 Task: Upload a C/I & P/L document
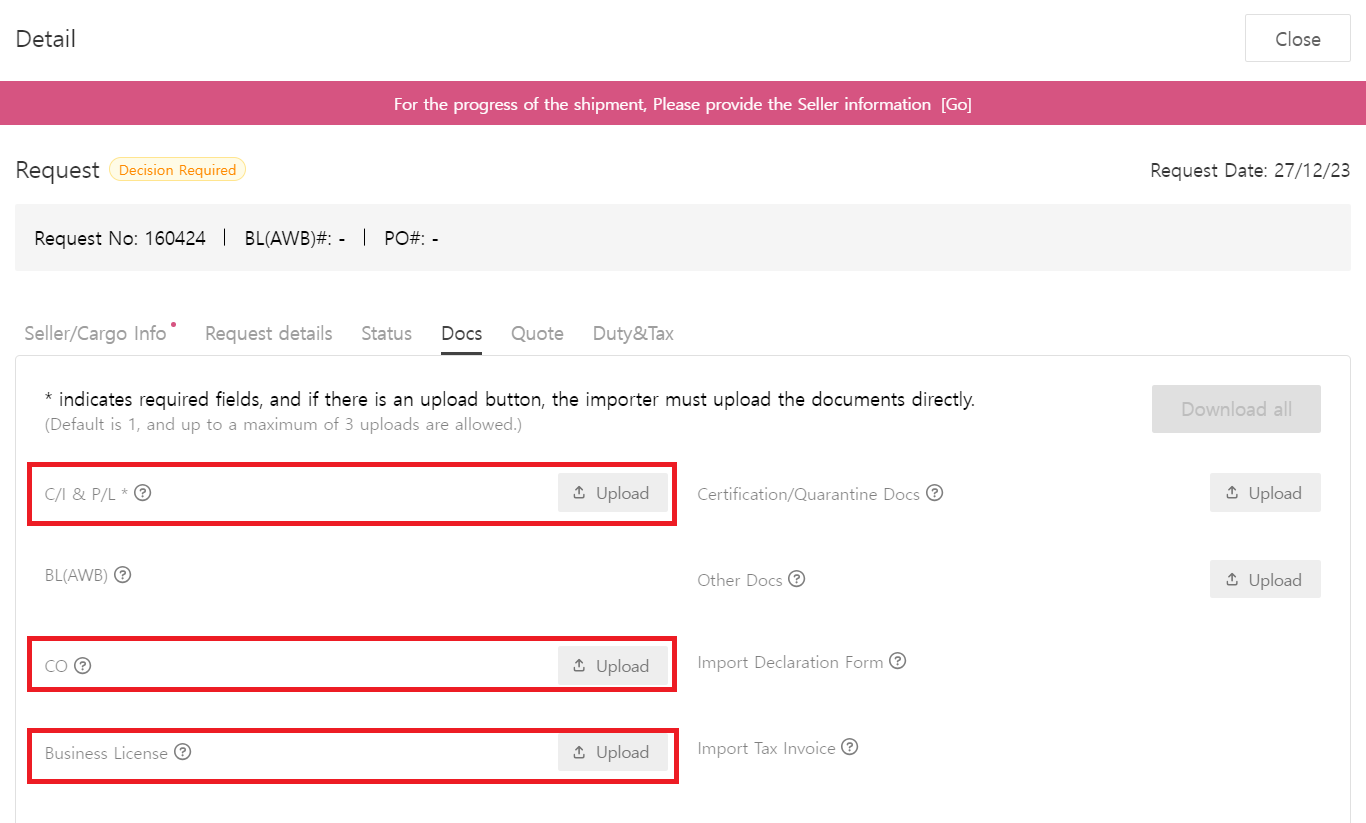point(612,493)
